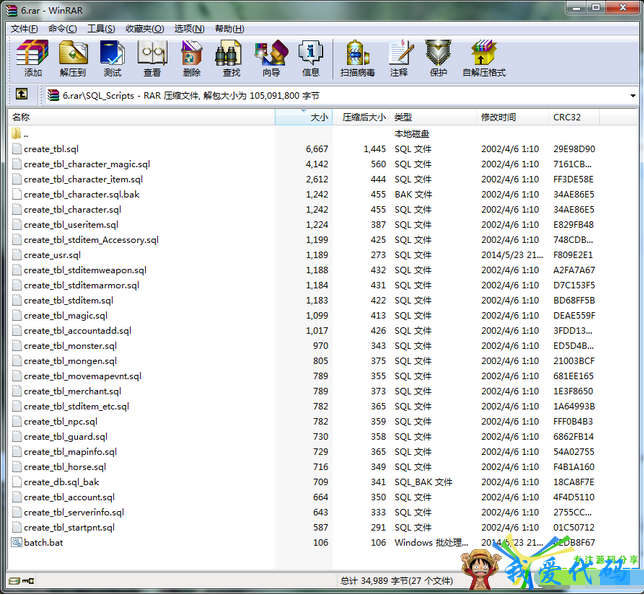This screenshot has height=595, width=644.
Task: Select file create_usr.sql
Action: click(x=52, y=255)
